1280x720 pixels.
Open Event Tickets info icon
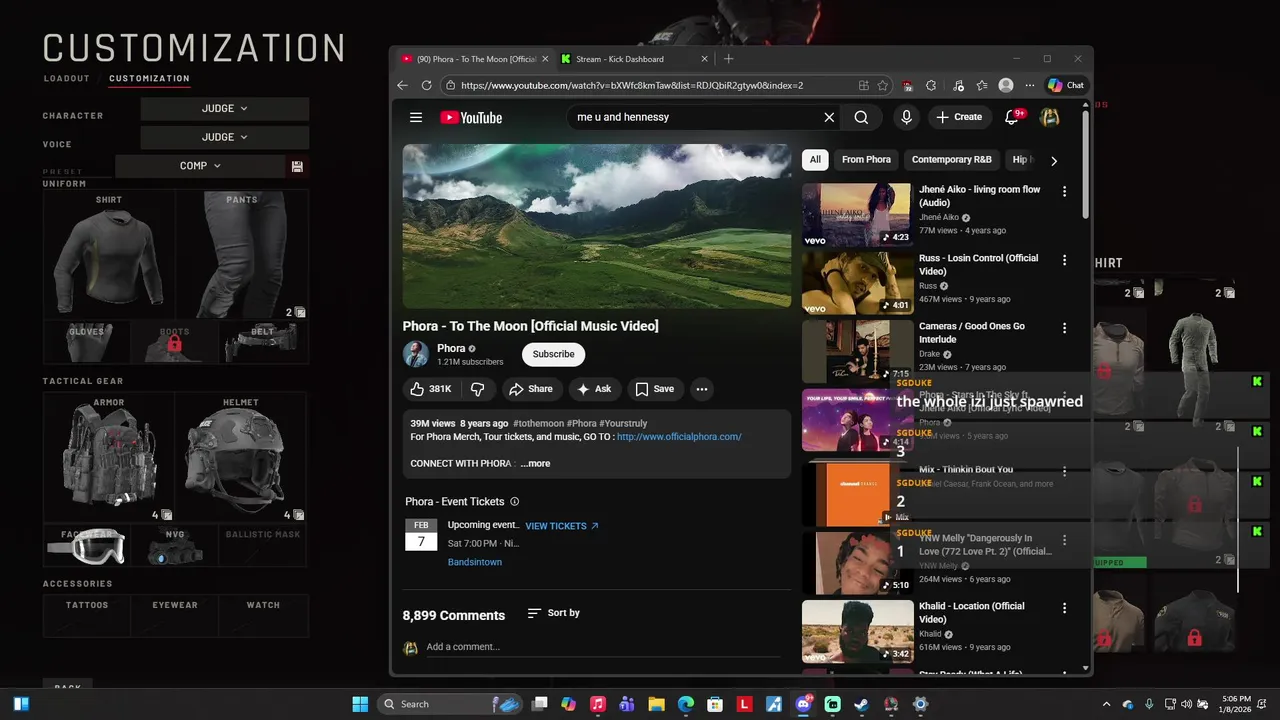pos(515,502)
